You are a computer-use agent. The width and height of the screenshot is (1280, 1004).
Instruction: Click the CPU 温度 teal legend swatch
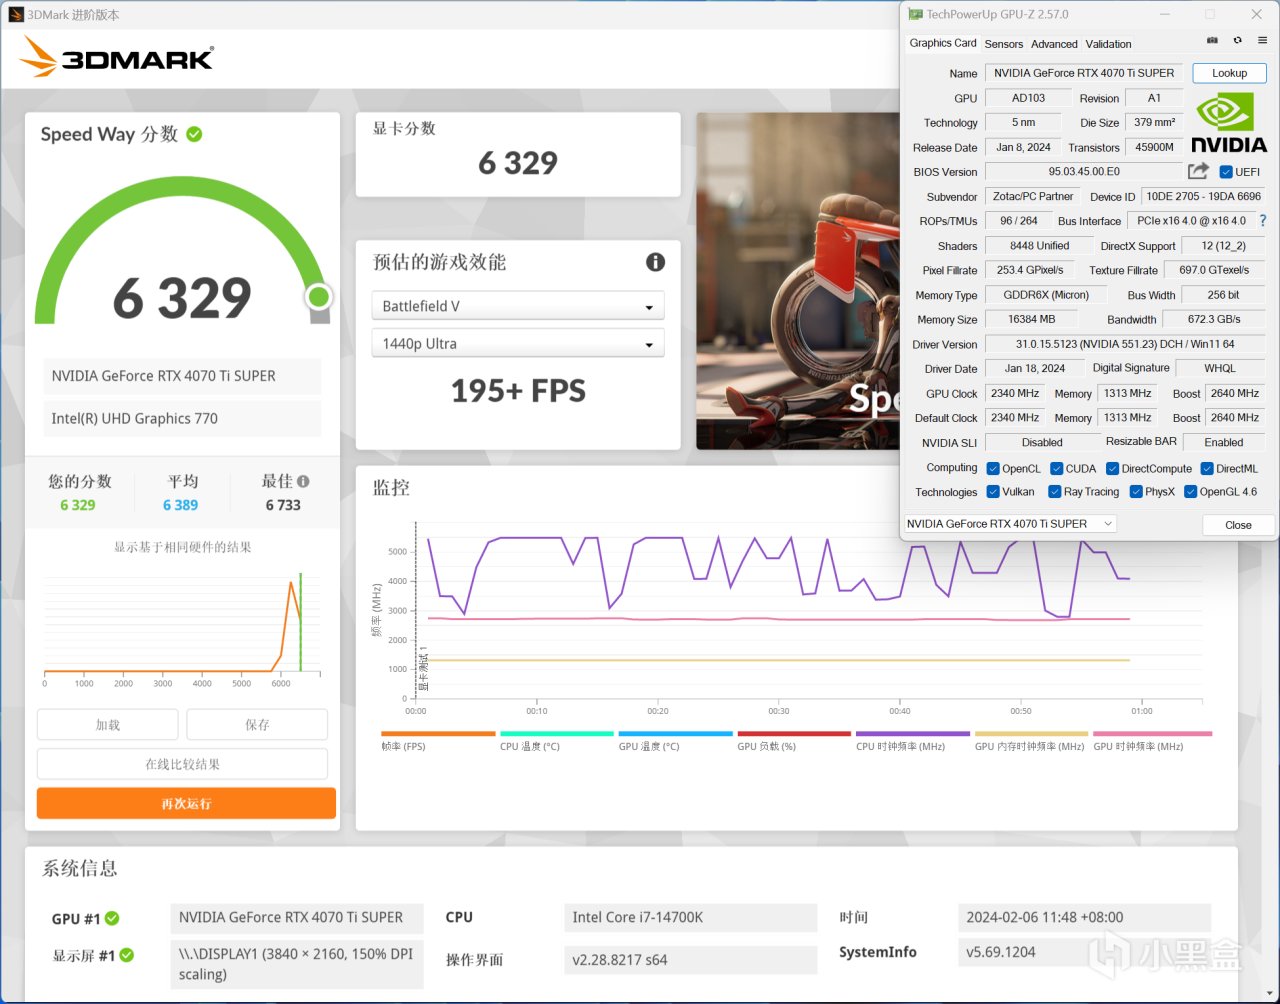557,734
